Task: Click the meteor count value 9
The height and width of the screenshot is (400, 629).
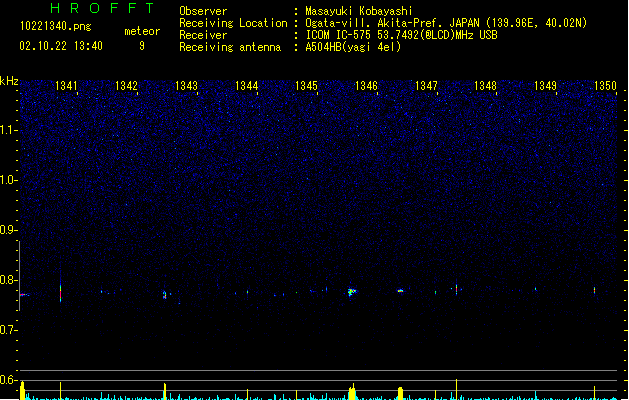Action: point(142,46)
